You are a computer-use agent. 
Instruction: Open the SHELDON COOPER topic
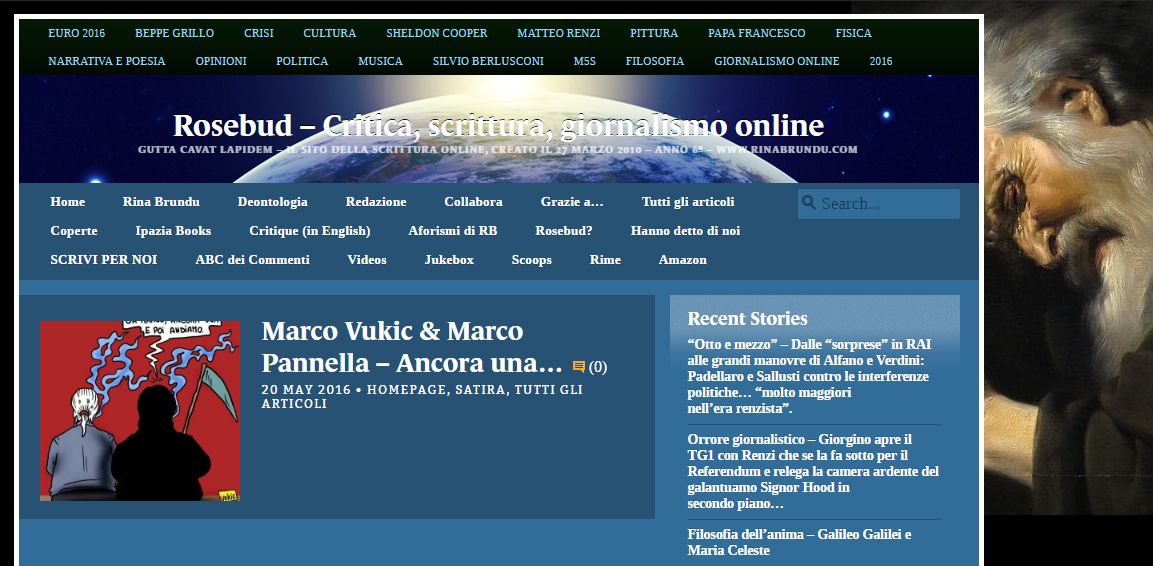pos(437,33)
